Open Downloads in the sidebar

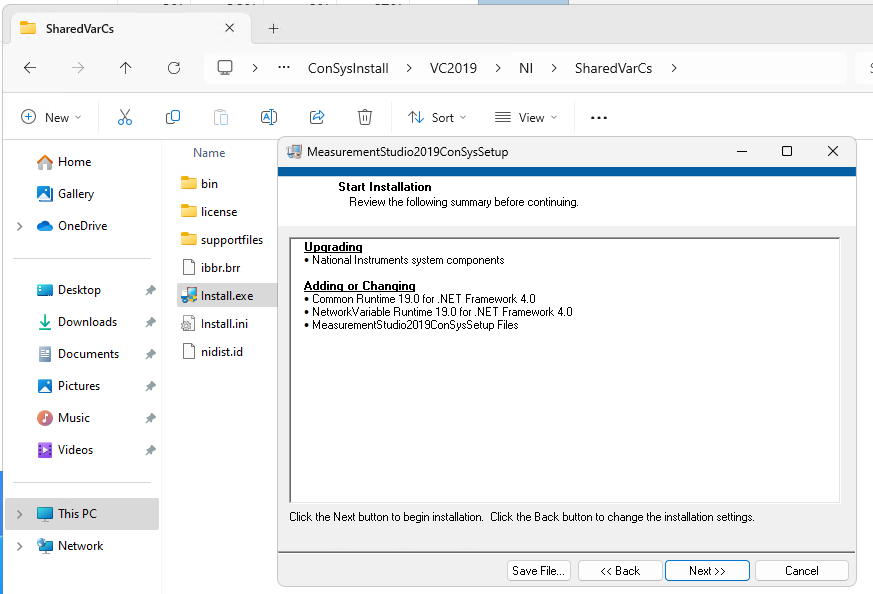(87, 322)
